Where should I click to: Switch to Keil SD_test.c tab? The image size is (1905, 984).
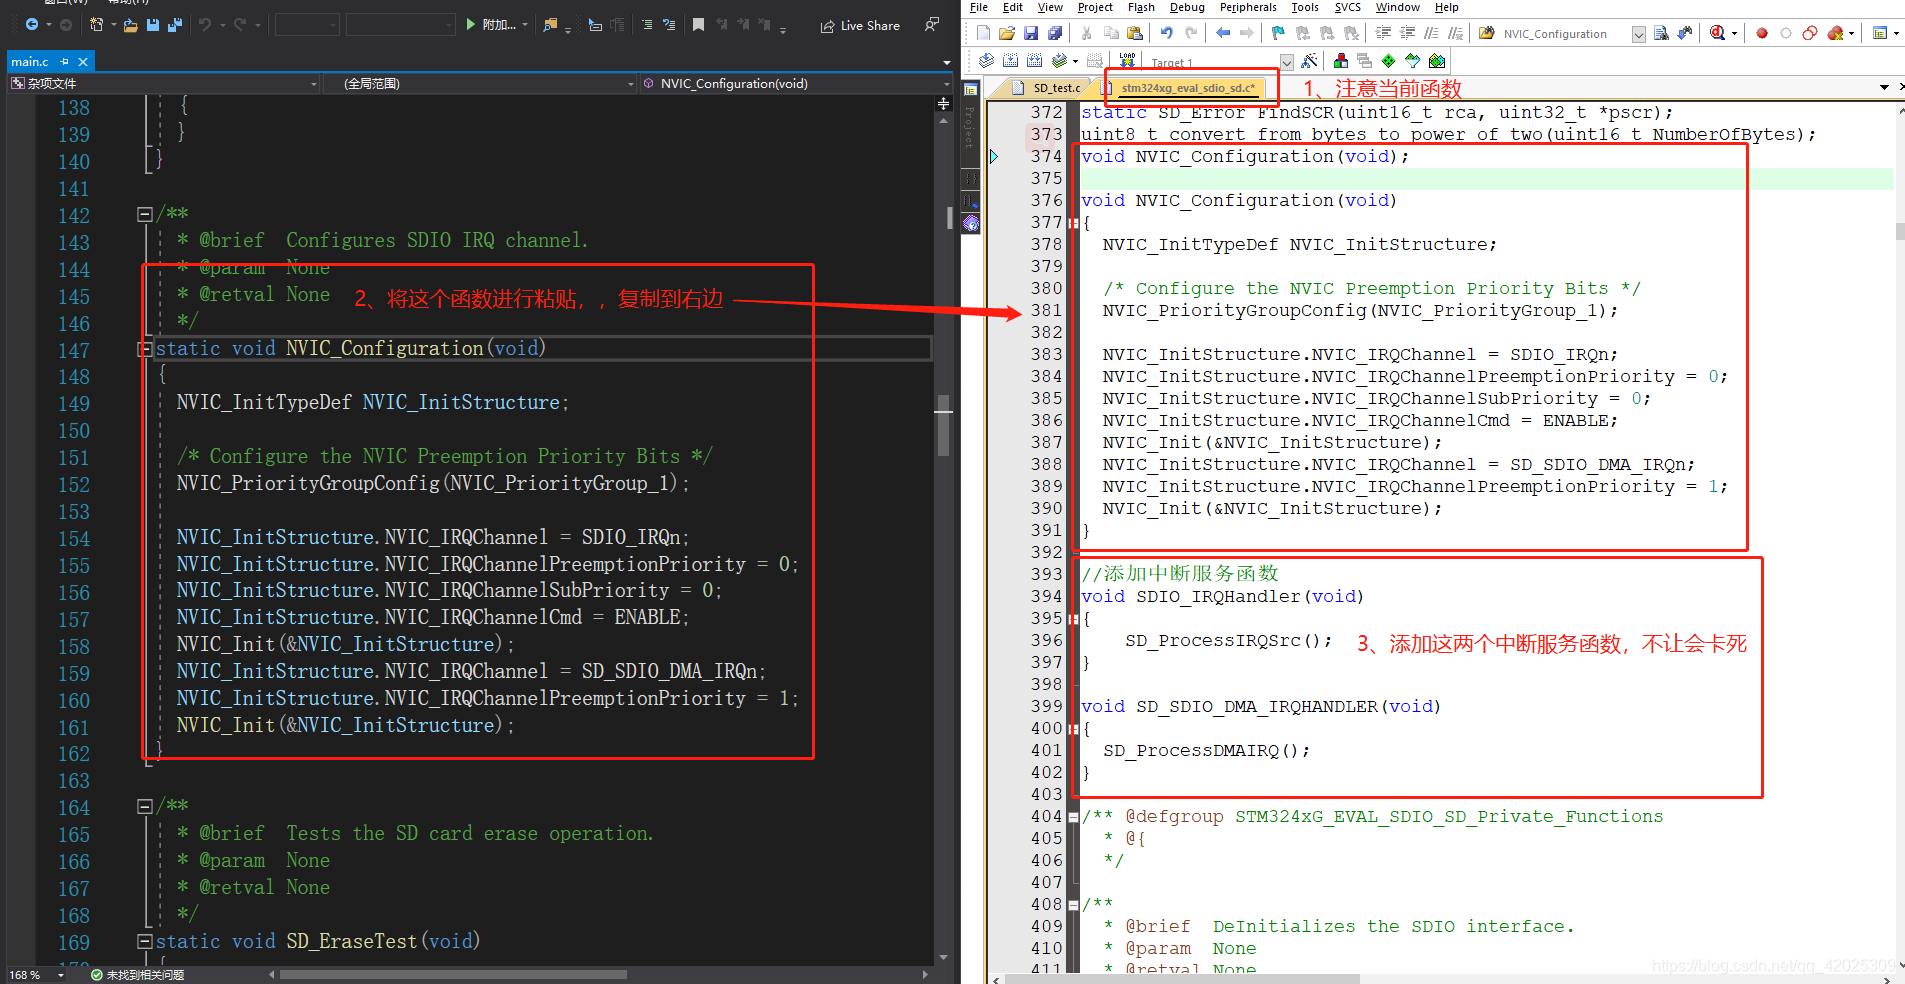pos(1051,88)
